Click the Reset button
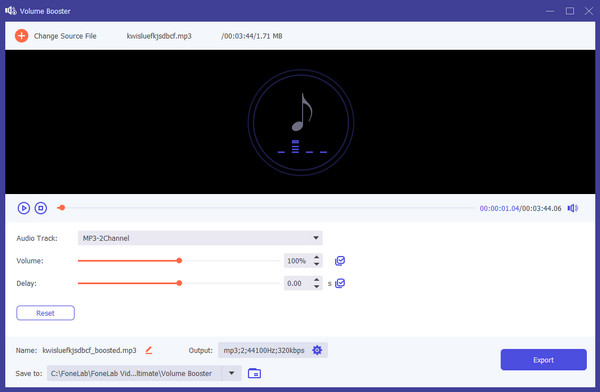 click(46, 313)
